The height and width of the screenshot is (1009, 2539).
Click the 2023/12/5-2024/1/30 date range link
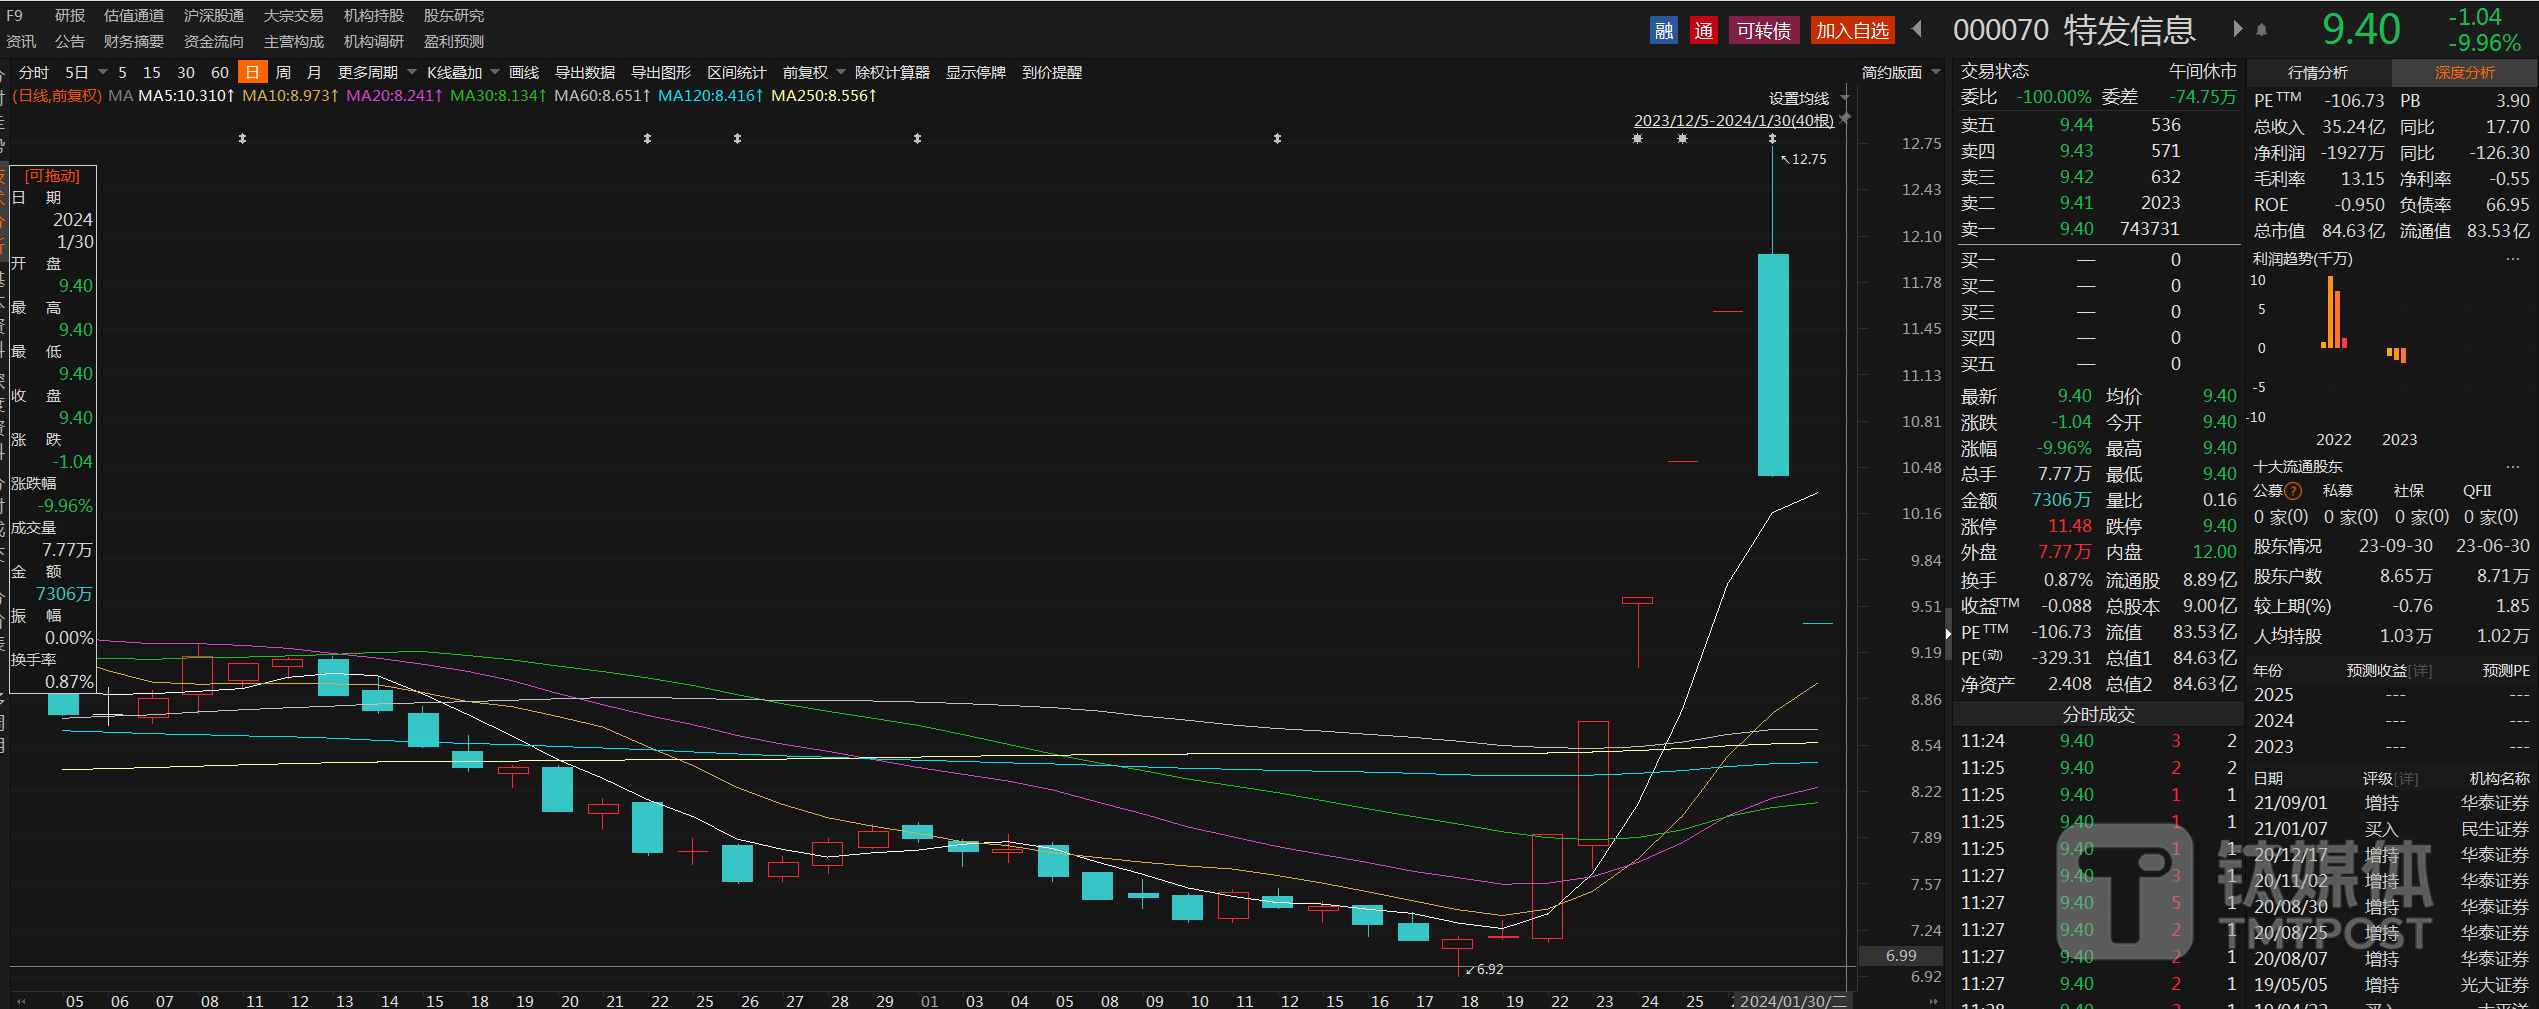click(1733, 121)
